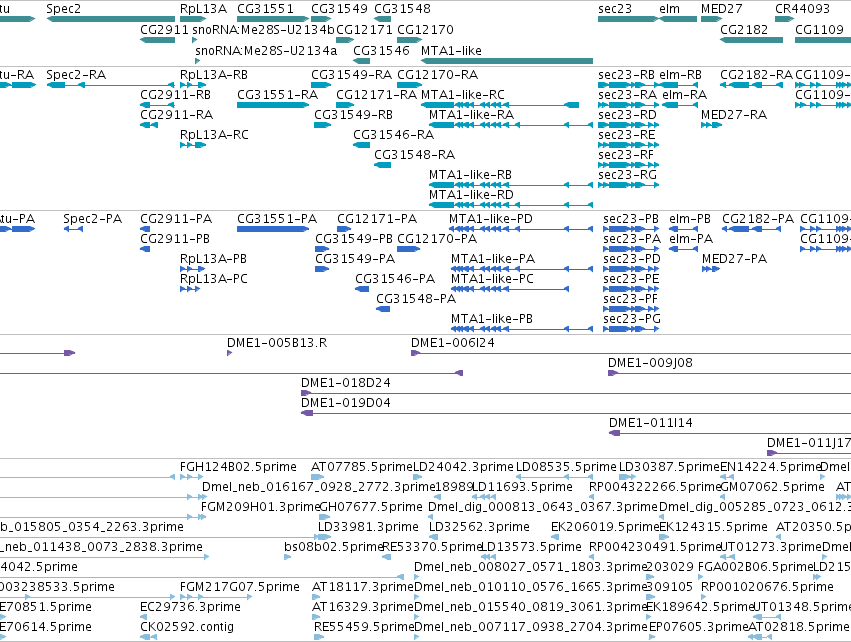This screenshot has width=851, height=642.
Task: Click EST bs08b02.5prime
Action: [x=288, y=557]
